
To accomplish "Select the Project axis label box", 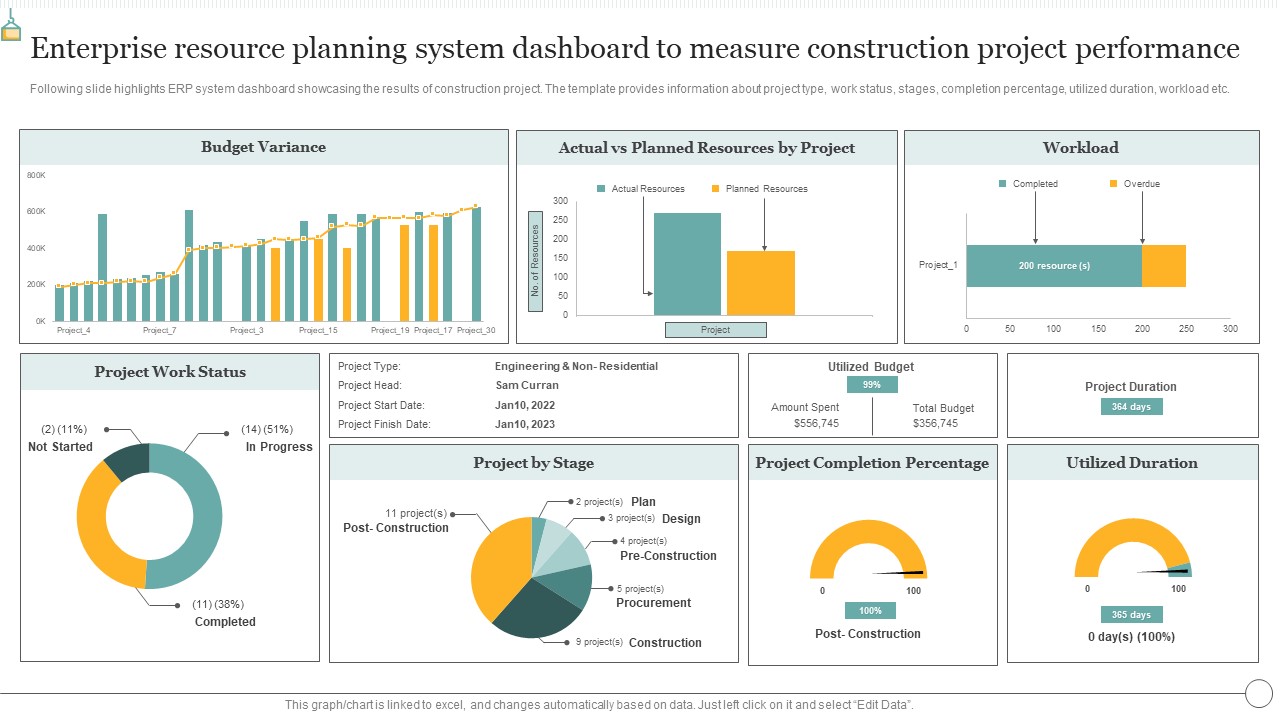I will (x=716, y=330).
